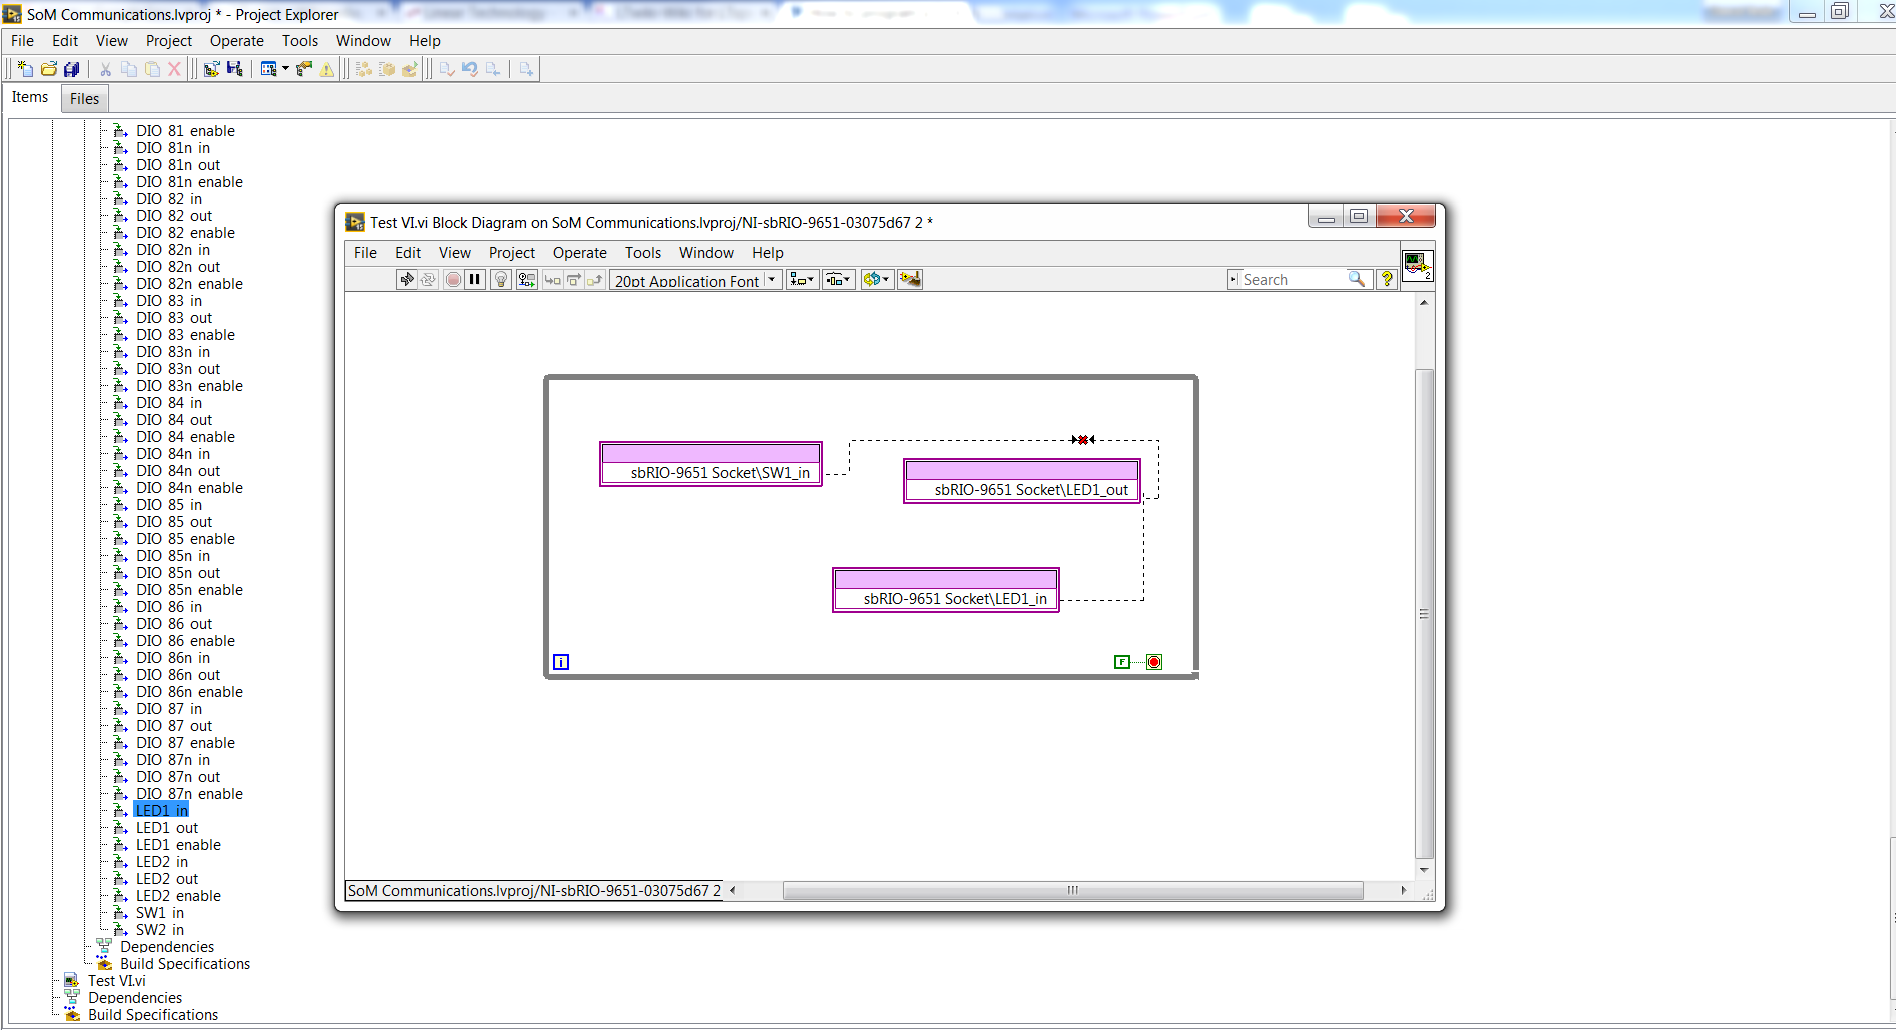
Task: Open File menu in Project Explorer
Action: [x=22, y=41]
